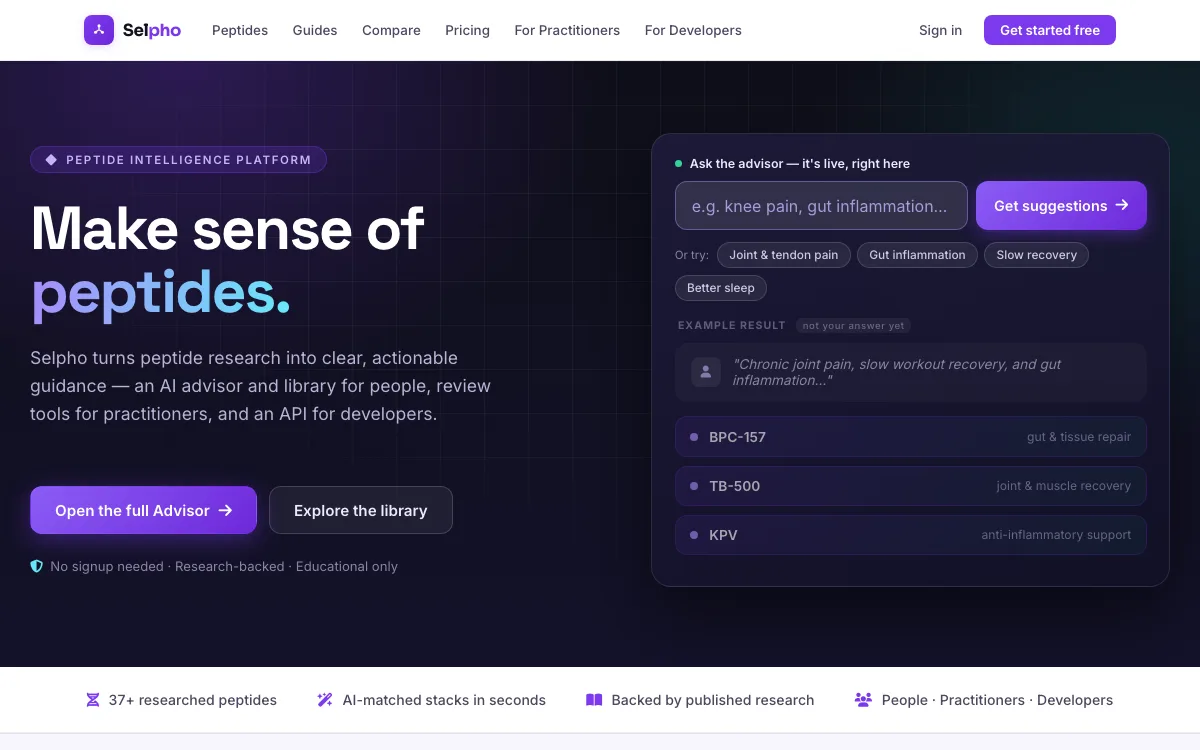The height and width of the screenshot is (750, 1200).
Task: Select For Developers in navigation
Action: 693,30
